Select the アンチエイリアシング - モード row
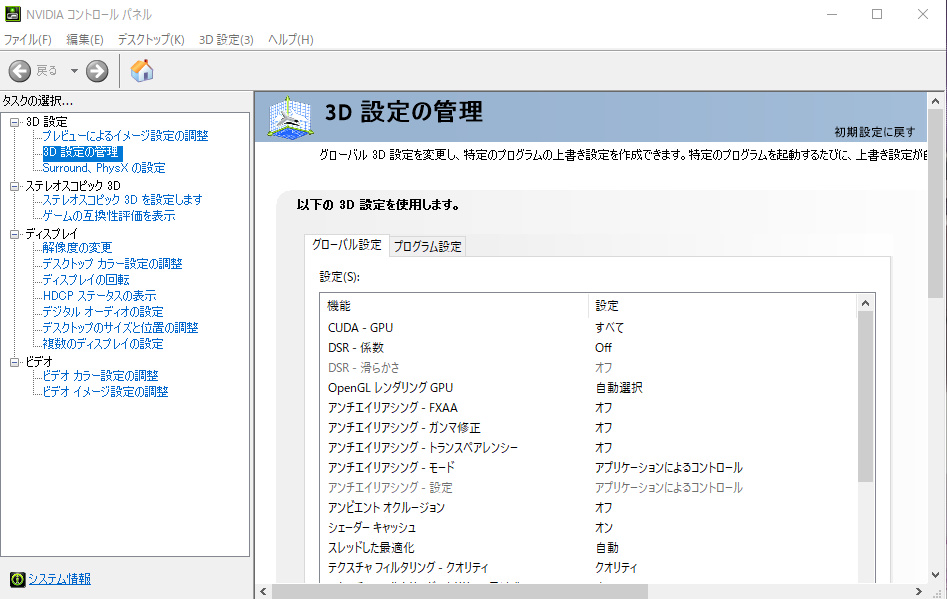The height and width of the screenshot is (599, 947). [x=588, y=467]
